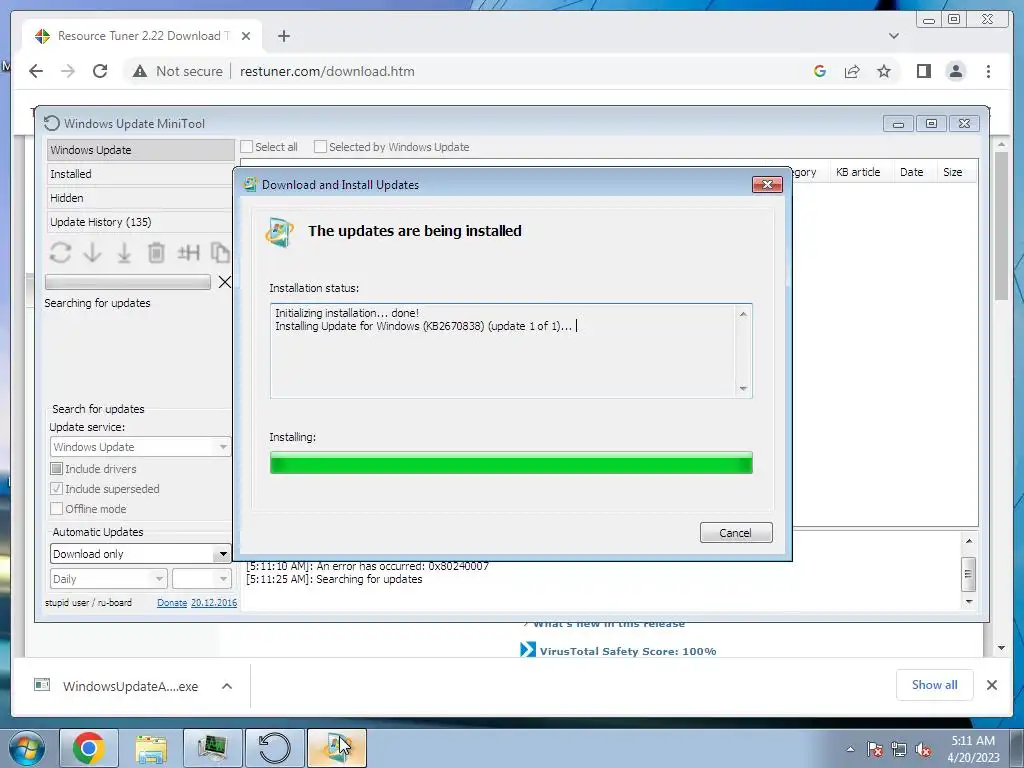Click the refresh updates icon in MiniTool
Screen dimensions: 1024x768
tap(60, 253)
